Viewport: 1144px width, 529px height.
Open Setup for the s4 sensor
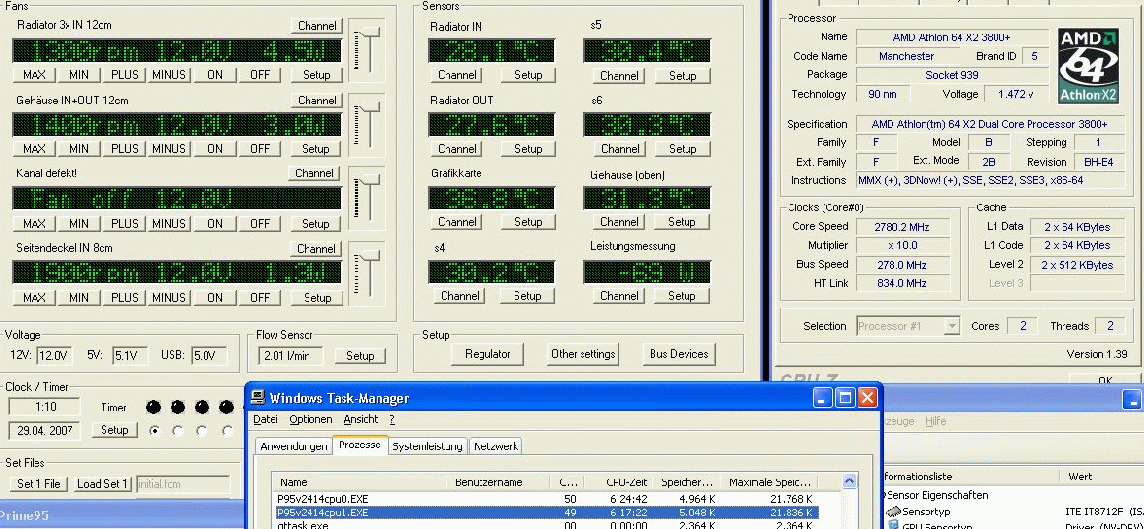528,296
